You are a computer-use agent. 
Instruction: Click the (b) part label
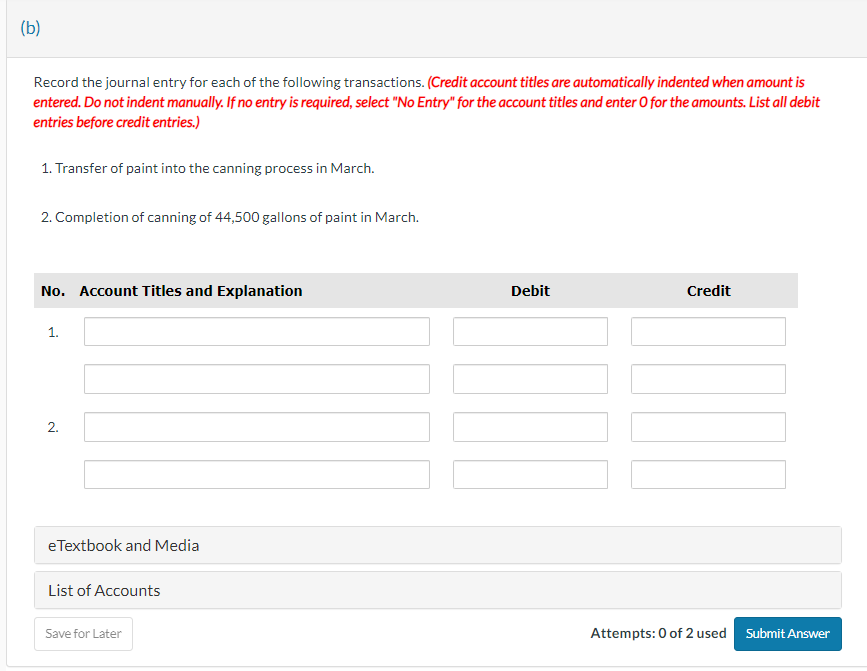point(30,28)
